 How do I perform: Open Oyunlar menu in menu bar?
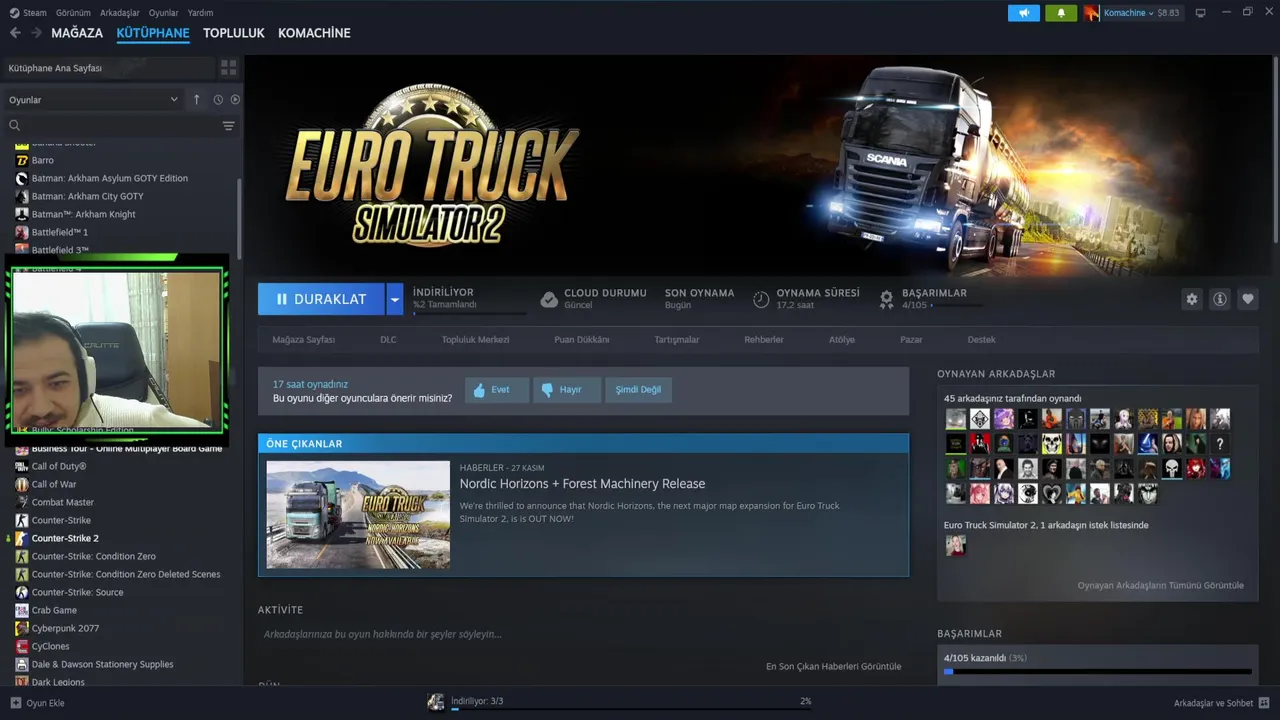point(164,13)
